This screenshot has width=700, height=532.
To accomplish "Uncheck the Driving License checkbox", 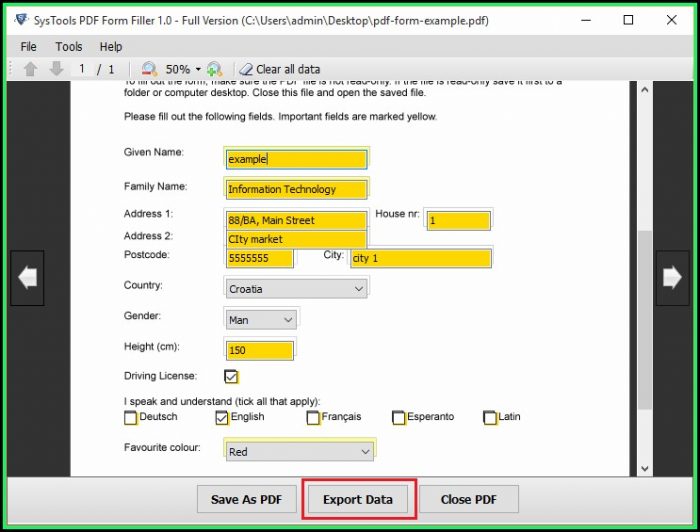I will (231, 377).
